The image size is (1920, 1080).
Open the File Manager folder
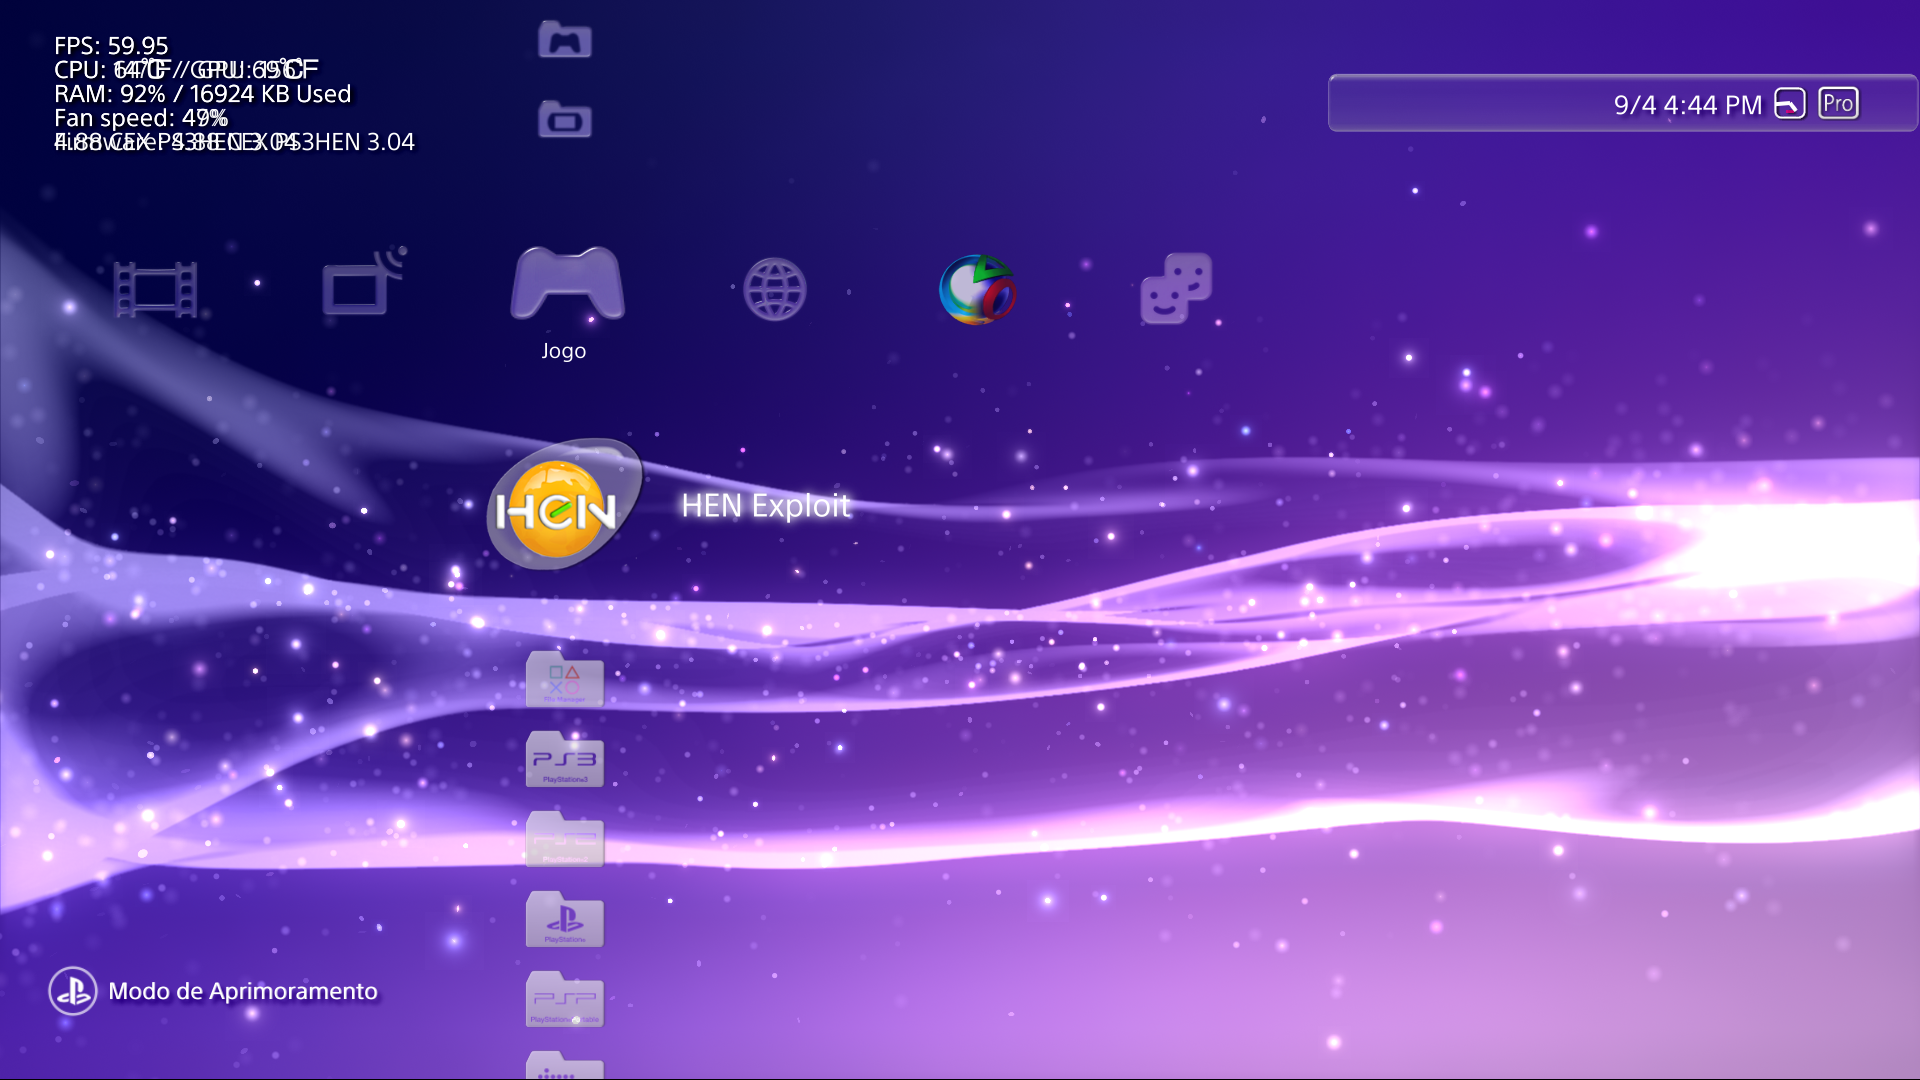pos(565,681)
